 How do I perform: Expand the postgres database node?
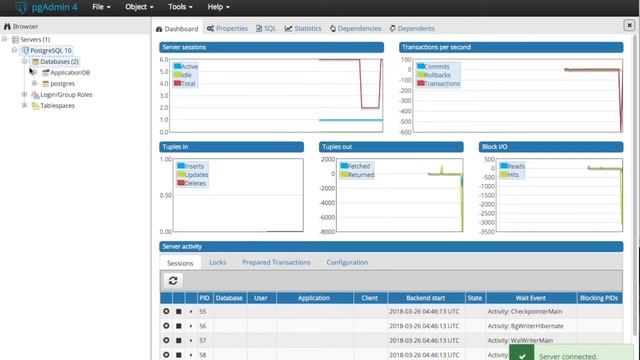[x=35, y=83]
